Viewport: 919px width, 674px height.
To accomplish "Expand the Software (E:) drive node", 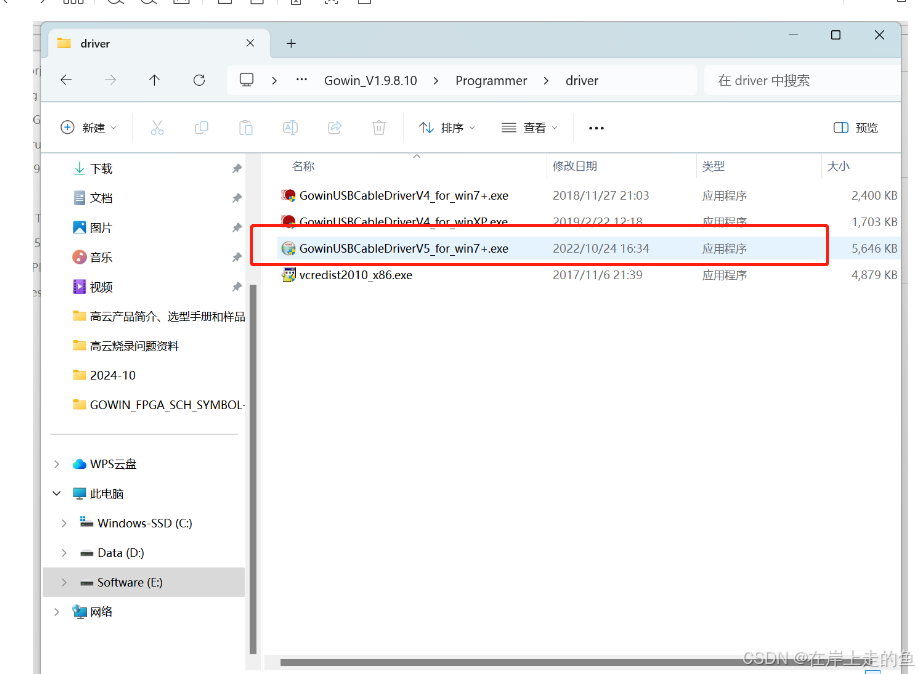I will 64,582.
